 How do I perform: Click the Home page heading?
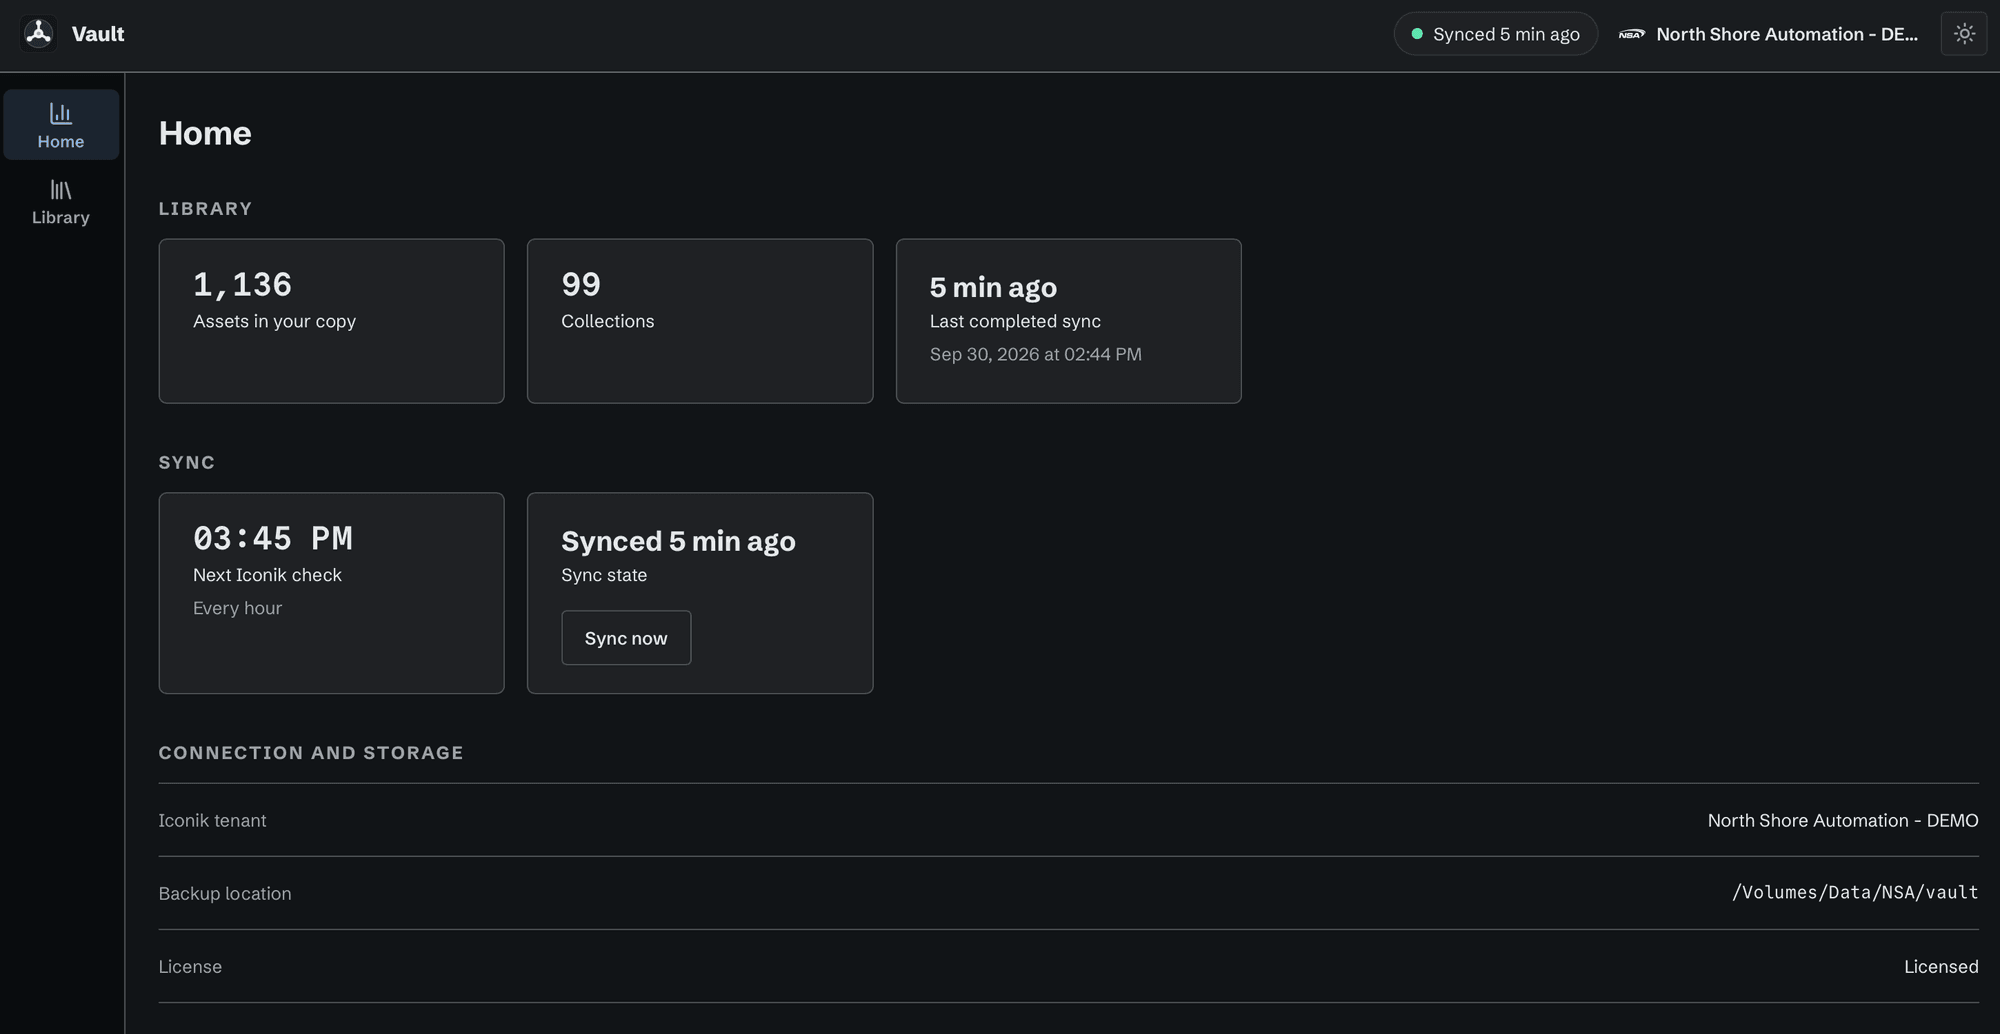(x=205, y=133)
